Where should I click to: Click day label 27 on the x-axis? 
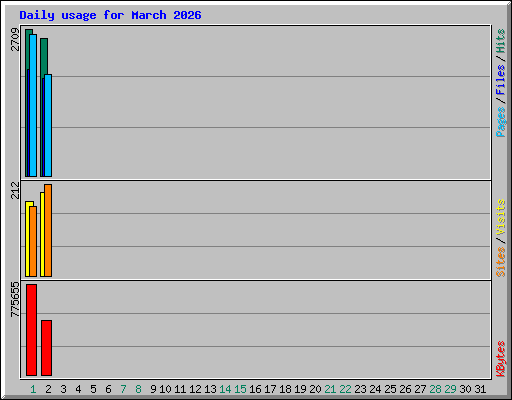click(x=420, y=389)
